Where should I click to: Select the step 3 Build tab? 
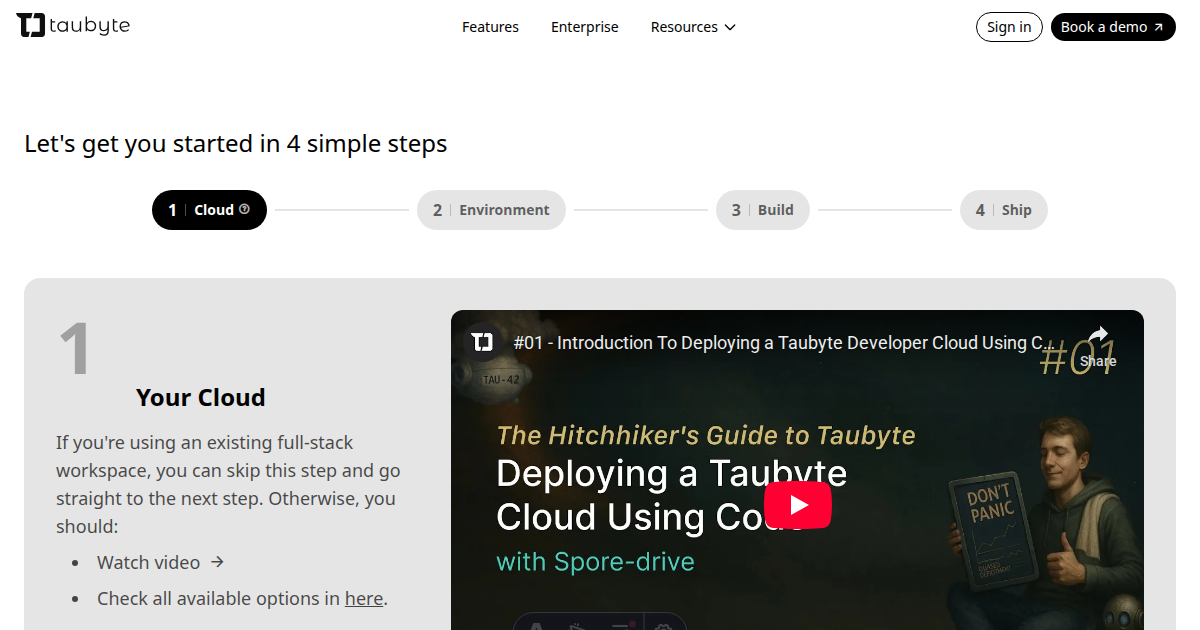[763, 210]
